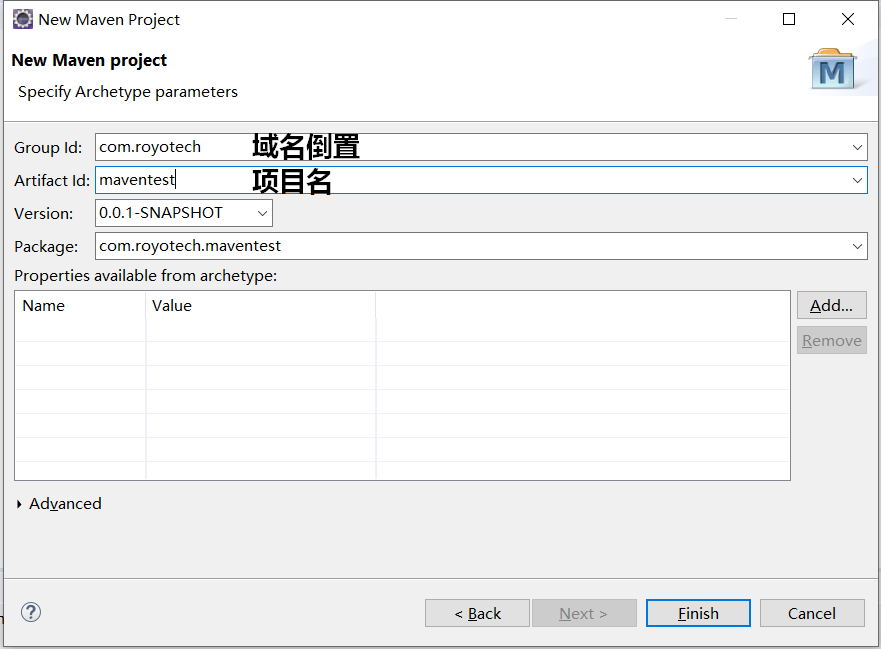Go back with the Back button

coord(477,613)
